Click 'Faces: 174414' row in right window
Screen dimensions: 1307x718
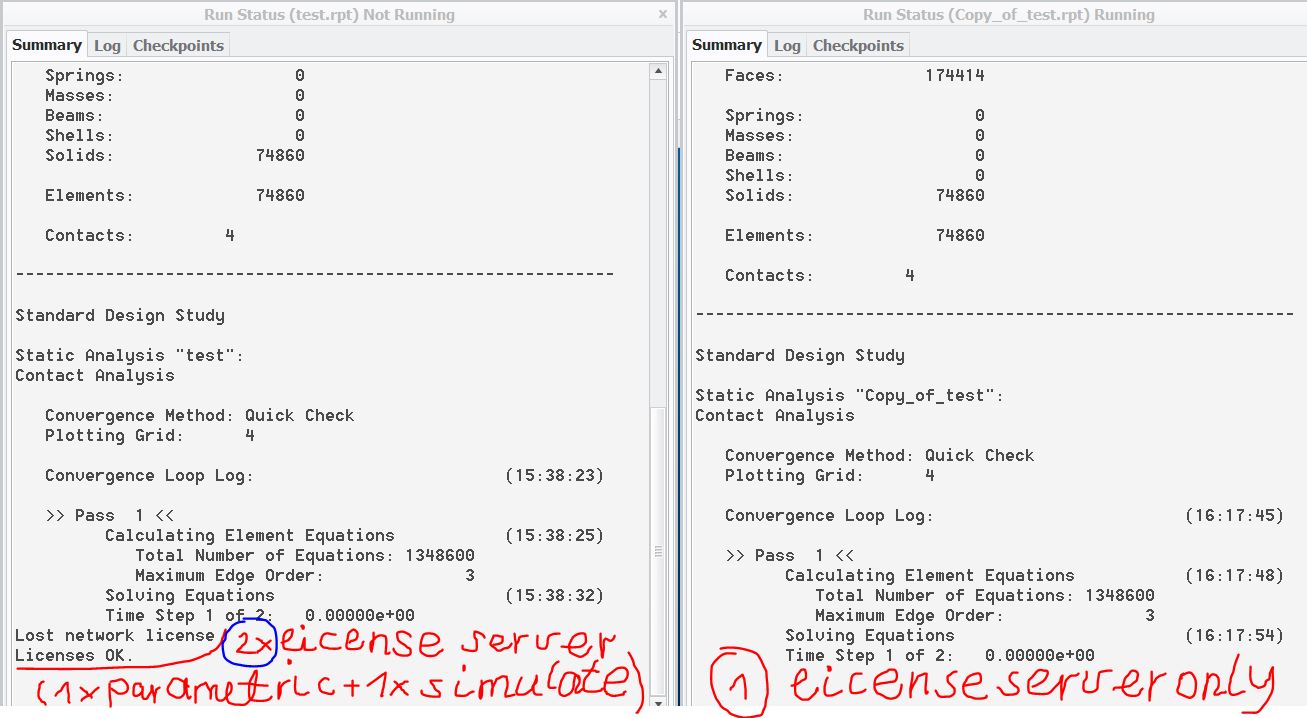tap(855, 75)
